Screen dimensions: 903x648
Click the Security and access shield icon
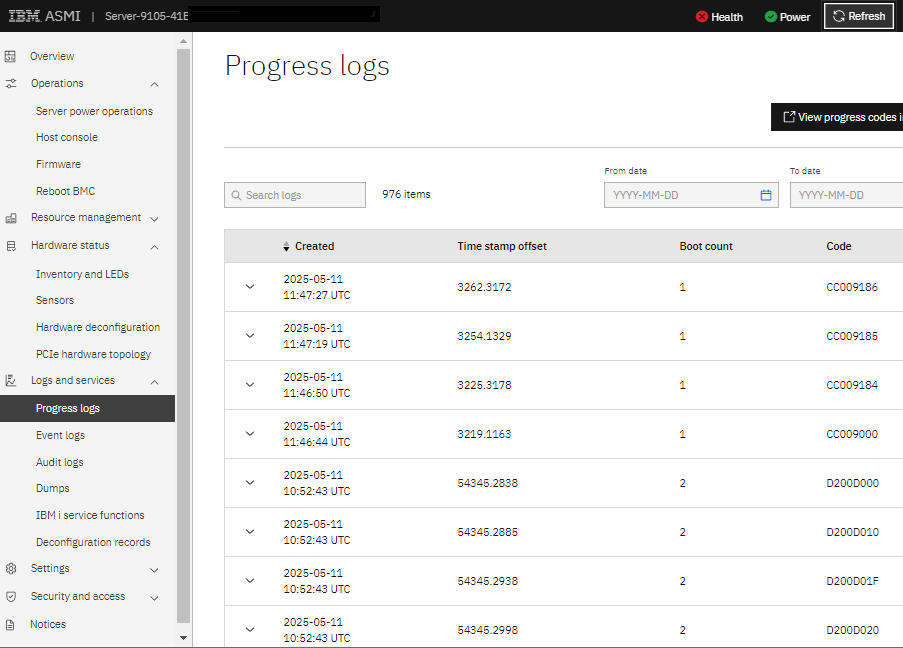(x=11, y=597)
